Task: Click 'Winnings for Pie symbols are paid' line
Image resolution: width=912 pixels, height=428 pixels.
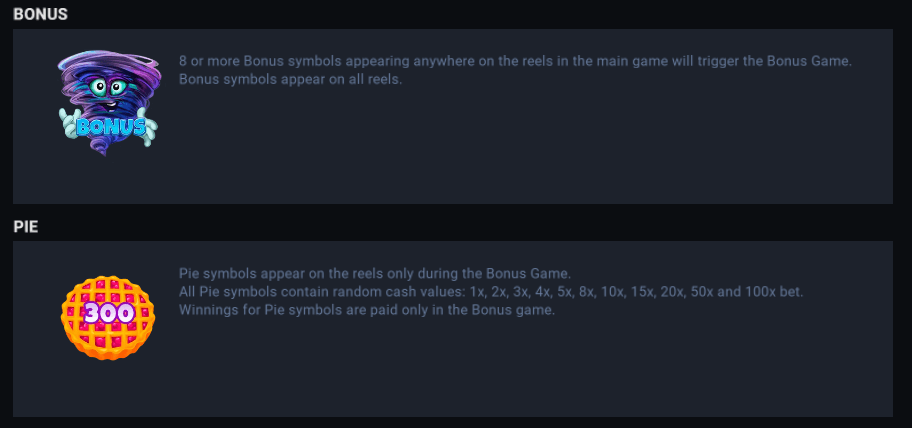Action: (366, 310)
